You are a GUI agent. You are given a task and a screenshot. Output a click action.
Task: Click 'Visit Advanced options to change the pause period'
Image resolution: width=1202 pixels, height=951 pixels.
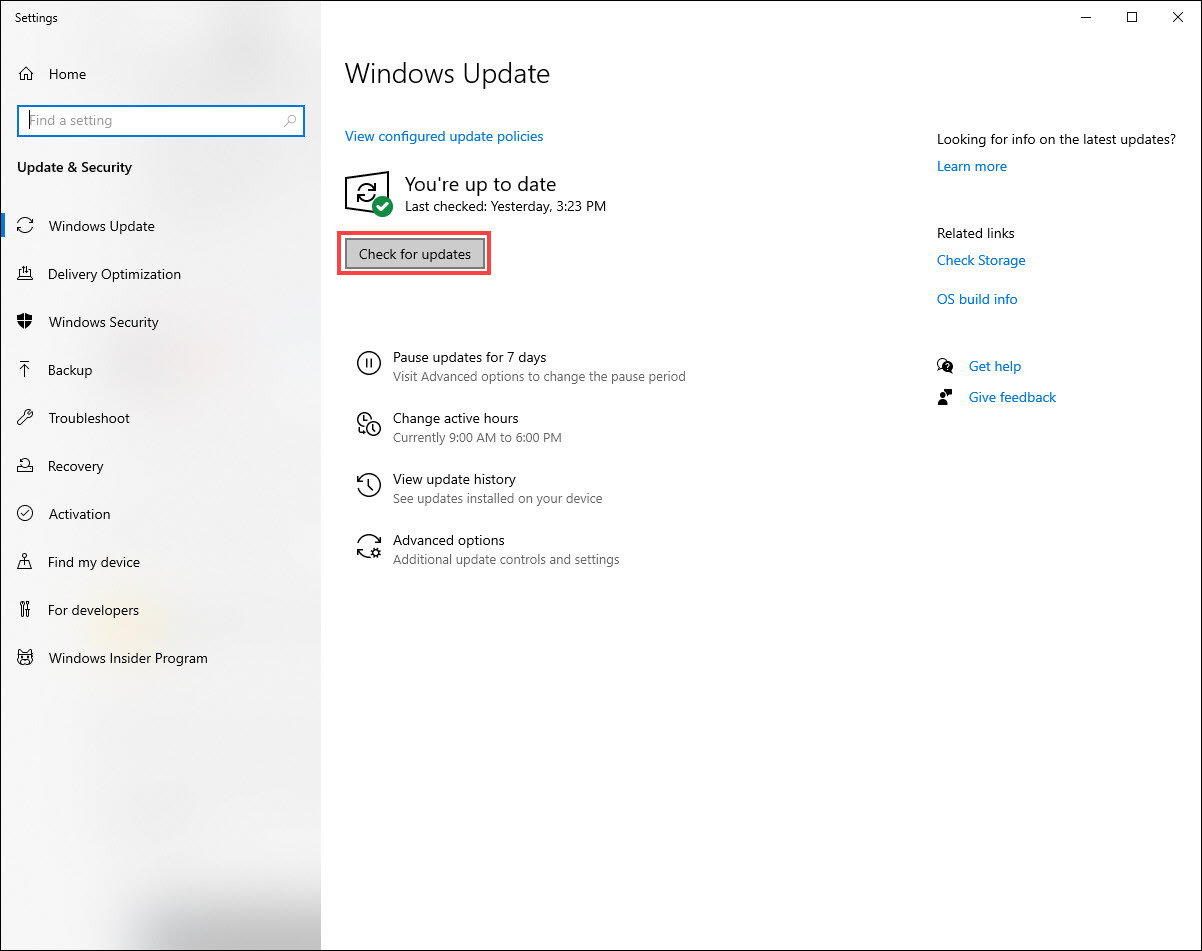[x=539, y=376]
